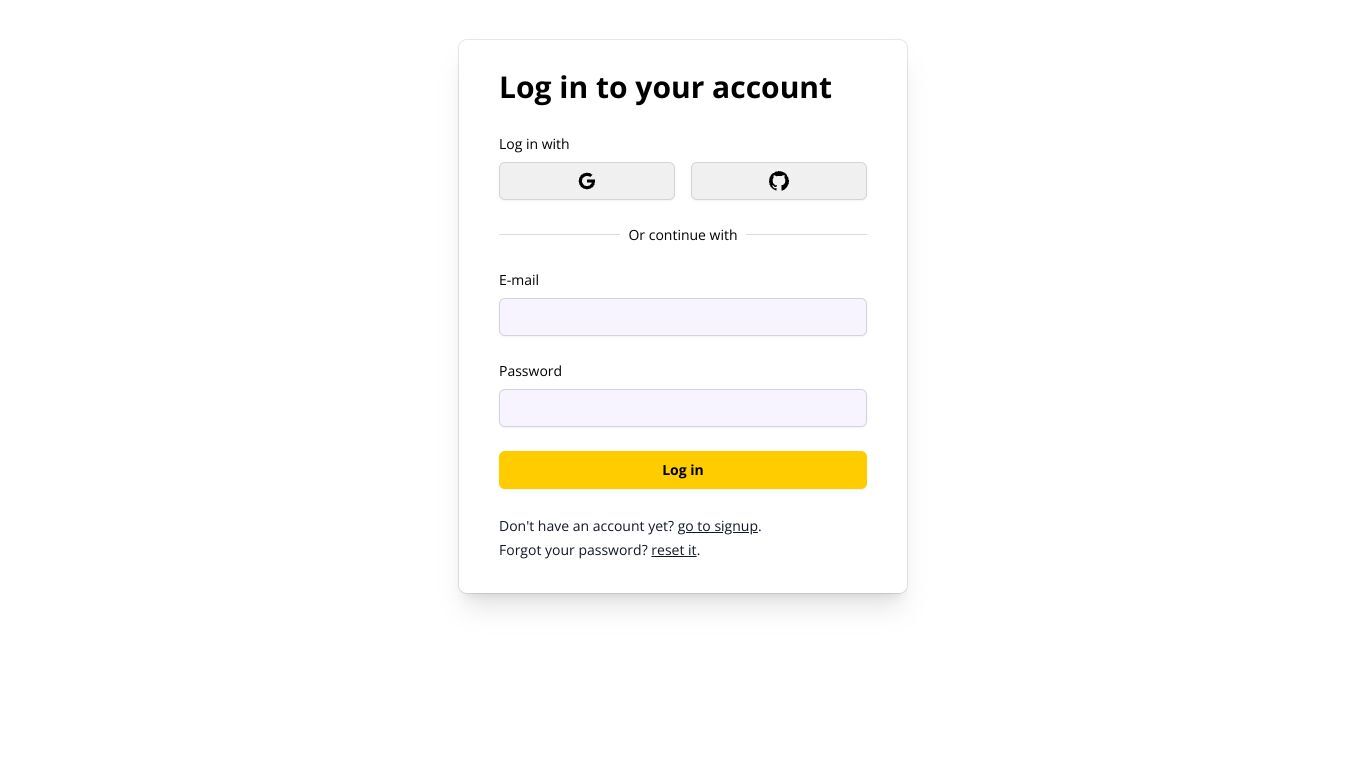Click the Log in to your account heading
The image size is (1366, 768).
[665, 87]
